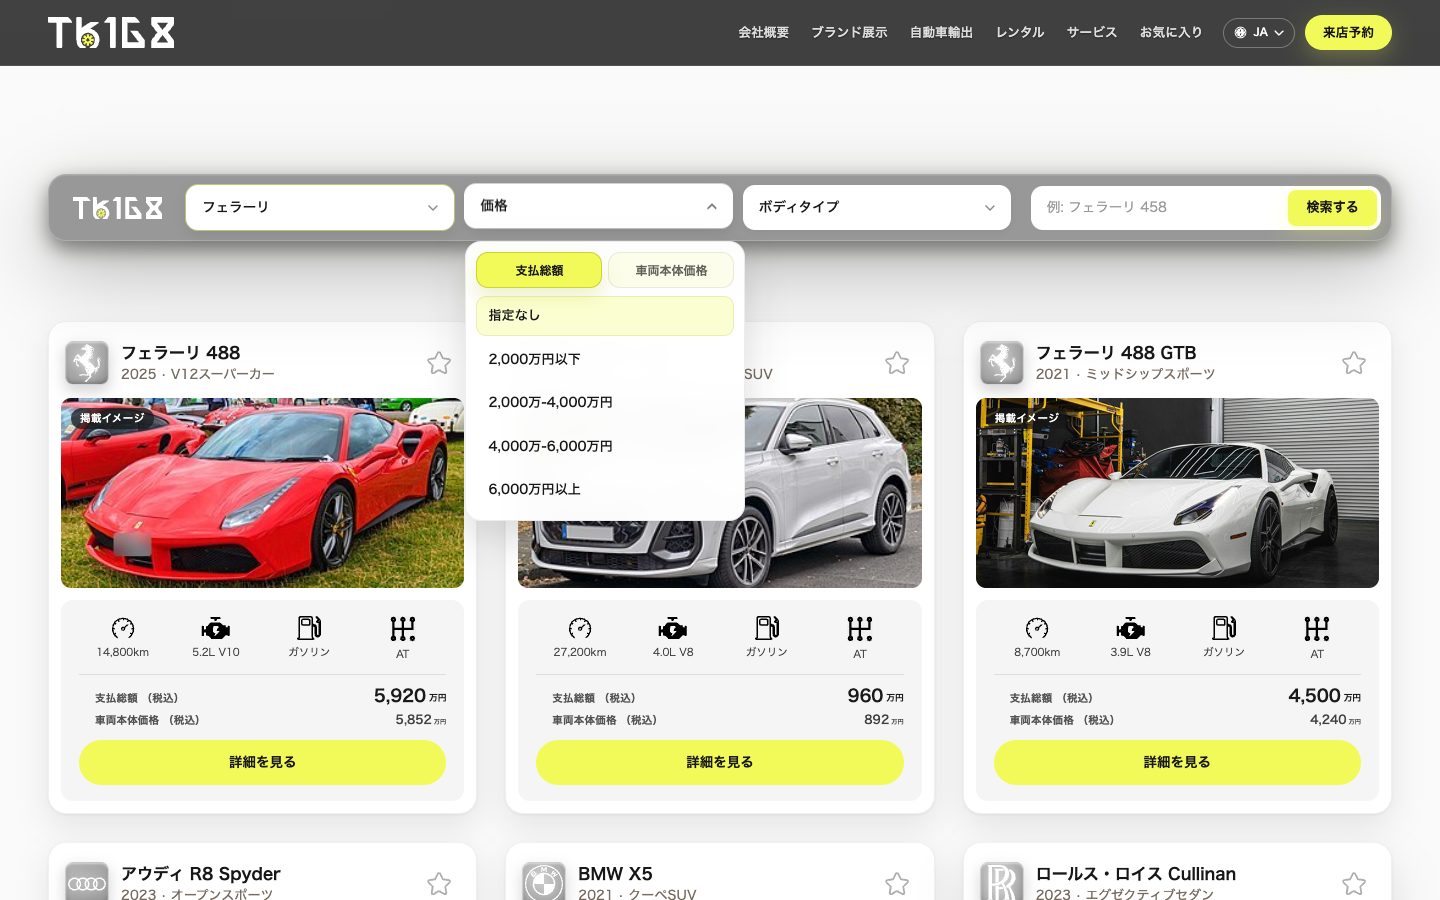Screen dimensions: 1440x900
Task: Focus the 例: フェラーリ 458 search field
Action: point(1160,207)
